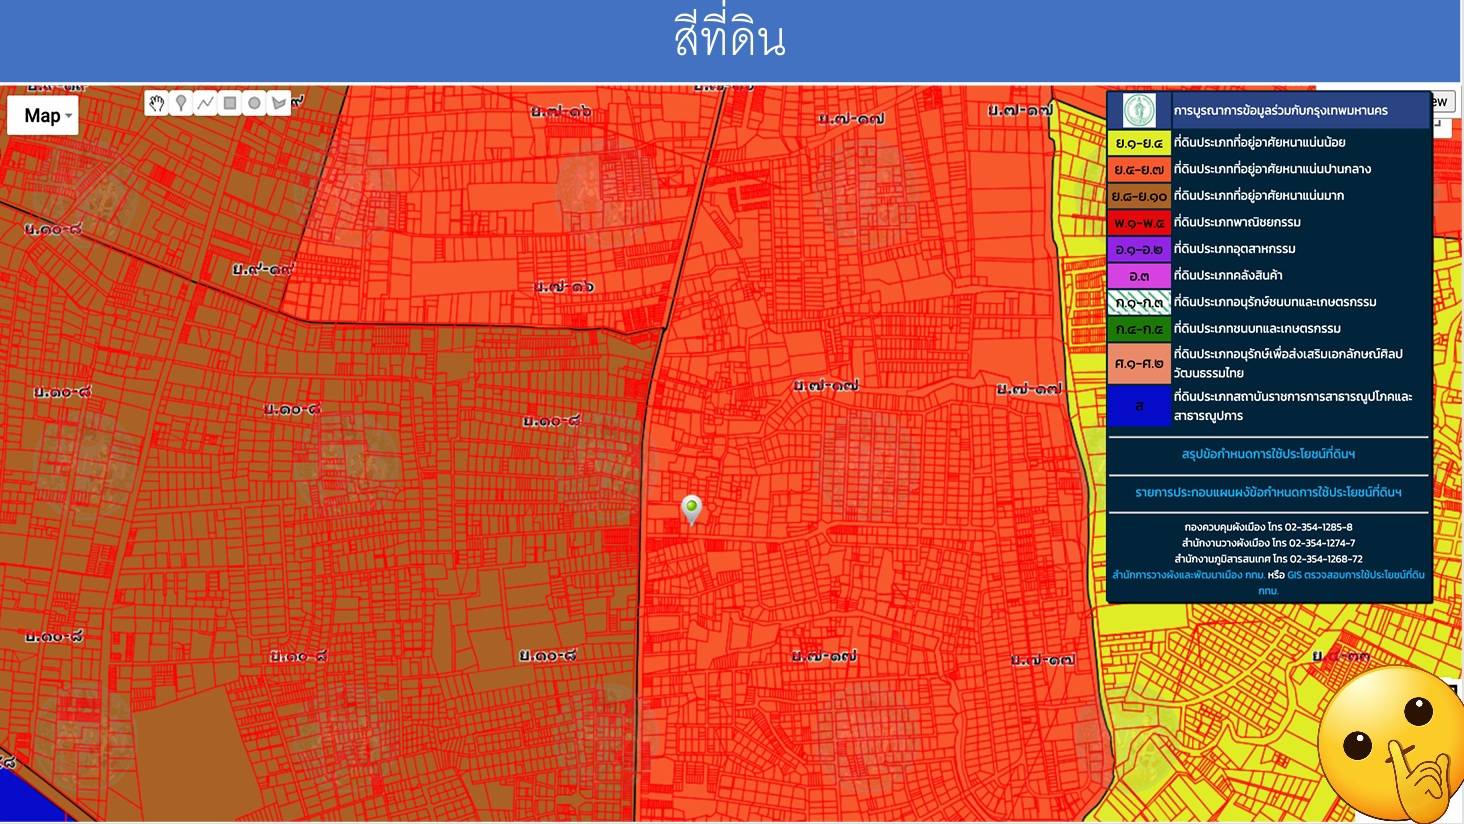Open สรุปข้อกำหนดการใช้ประโยชน์ที่ดินฯ link
This screenshot has height=824, width=1464.
(1268, 454)
